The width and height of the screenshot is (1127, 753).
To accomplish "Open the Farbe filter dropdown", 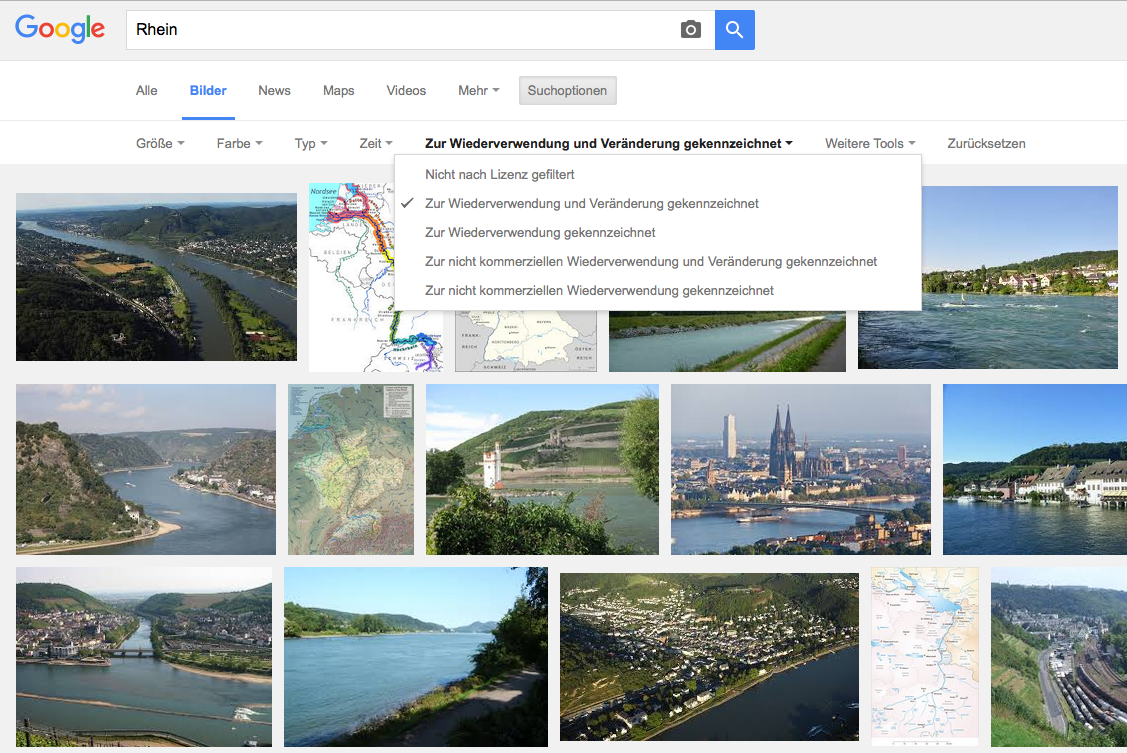I will point(239,143).
